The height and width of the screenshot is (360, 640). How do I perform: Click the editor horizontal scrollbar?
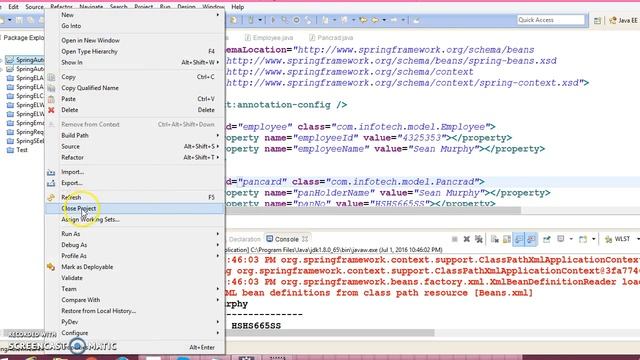tap(373, 211)
